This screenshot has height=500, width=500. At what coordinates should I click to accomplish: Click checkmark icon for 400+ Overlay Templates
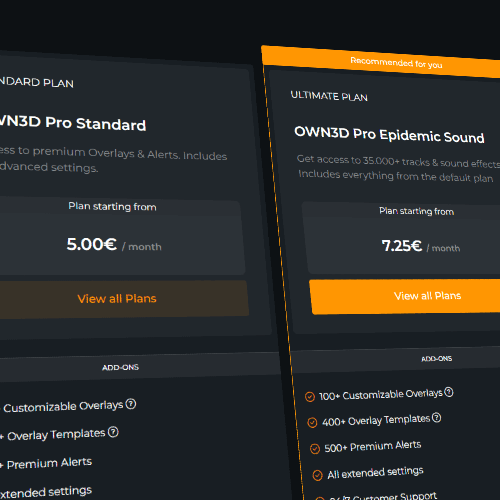click(312, 423)
